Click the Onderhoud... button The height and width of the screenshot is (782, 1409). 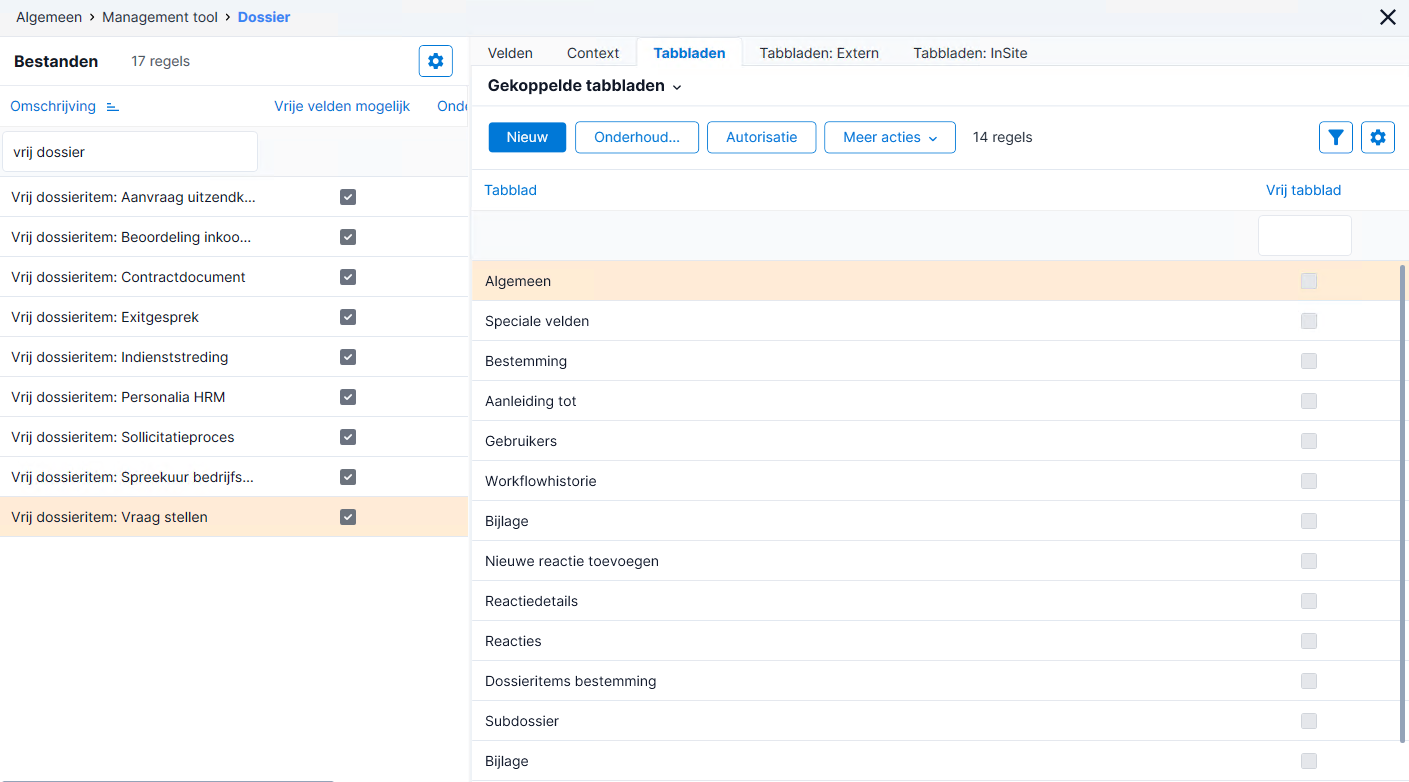(637, 137)
